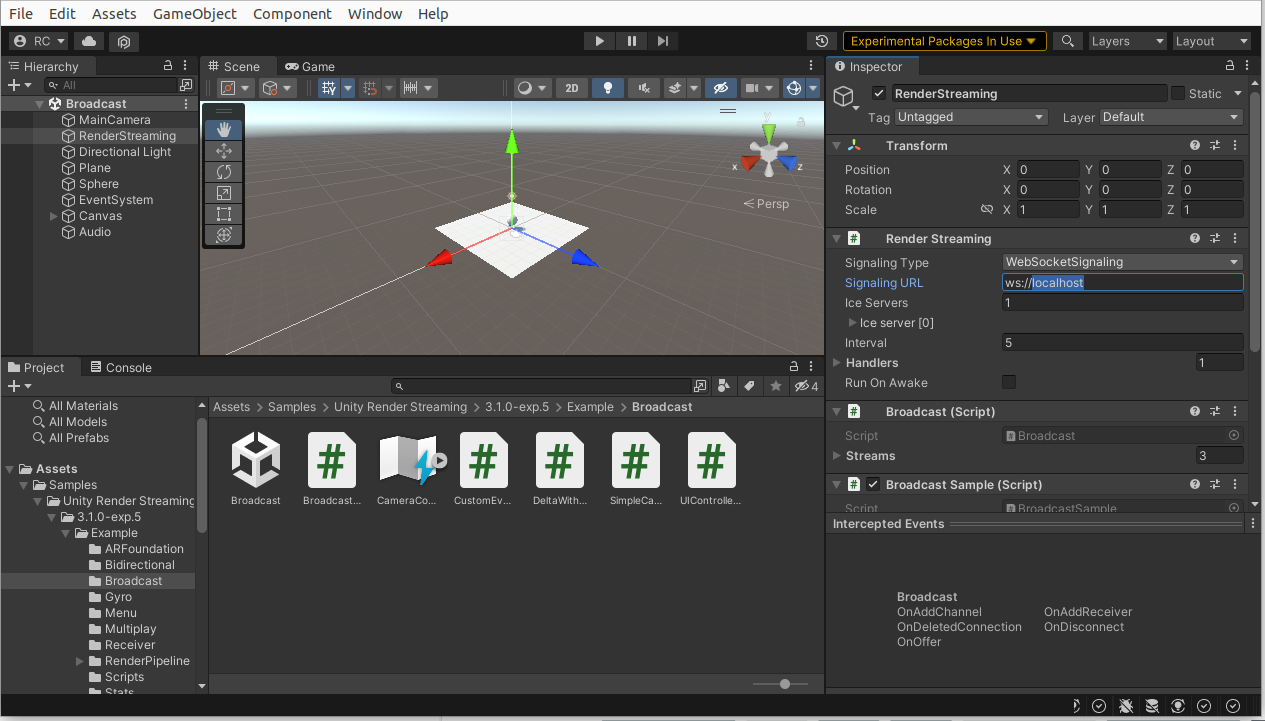
Task: Open the Tag dropdown
Action: (x=970, y=117)
